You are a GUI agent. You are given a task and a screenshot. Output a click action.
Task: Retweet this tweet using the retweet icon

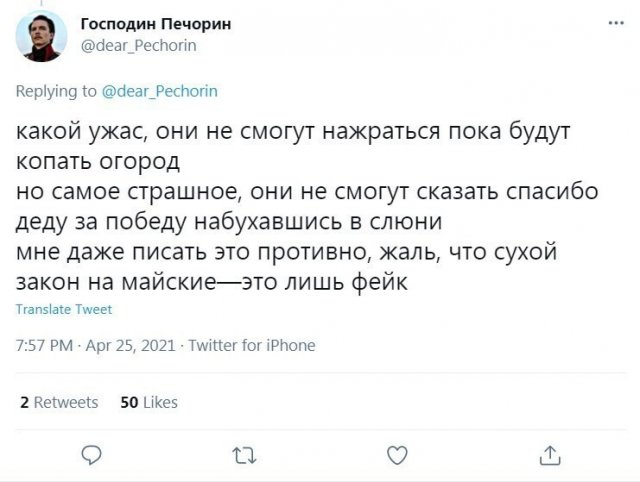244,455
